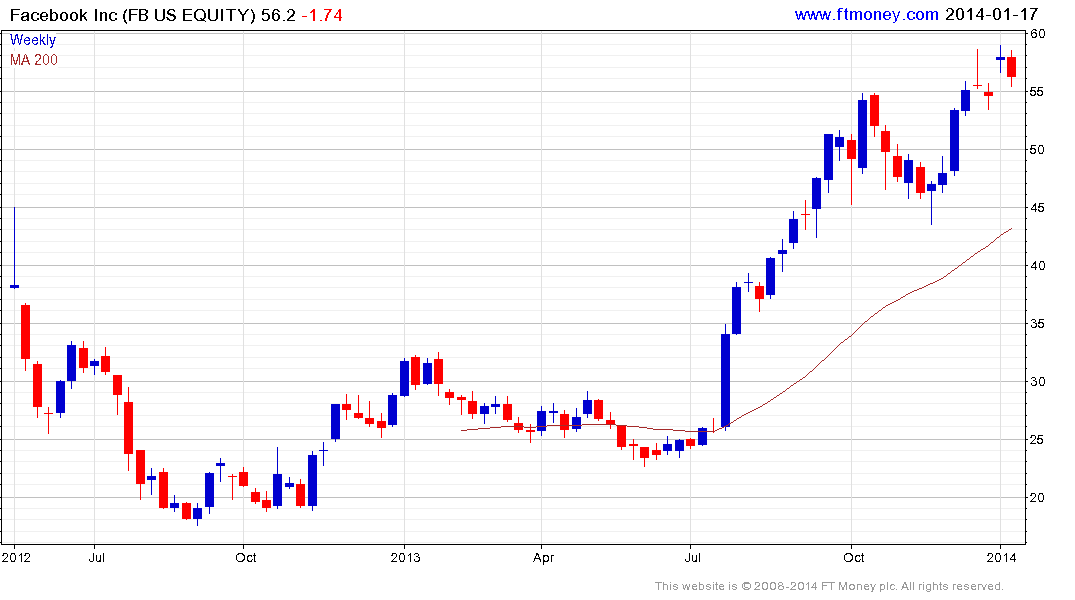The height and width of the screenshot is (600, 1075).
Task: Click the y-axis label 40
Action: (x=1038, y=266)
